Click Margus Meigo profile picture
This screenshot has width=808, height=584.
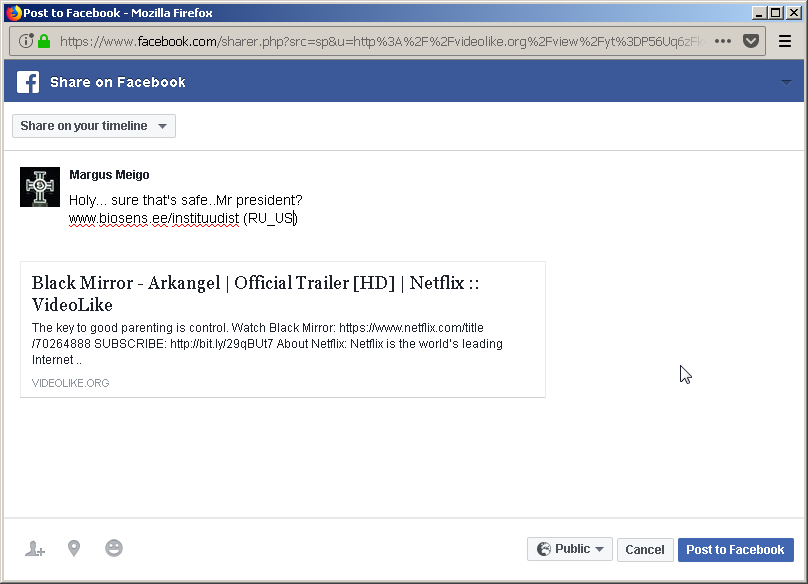coord(40,187)
